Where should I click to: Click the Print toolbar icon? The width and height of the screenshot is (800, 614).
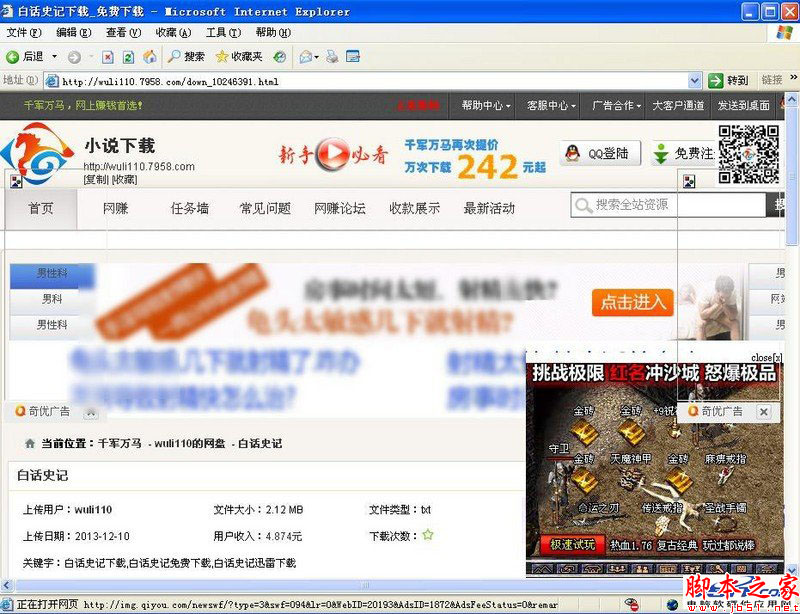pos(330,56)
